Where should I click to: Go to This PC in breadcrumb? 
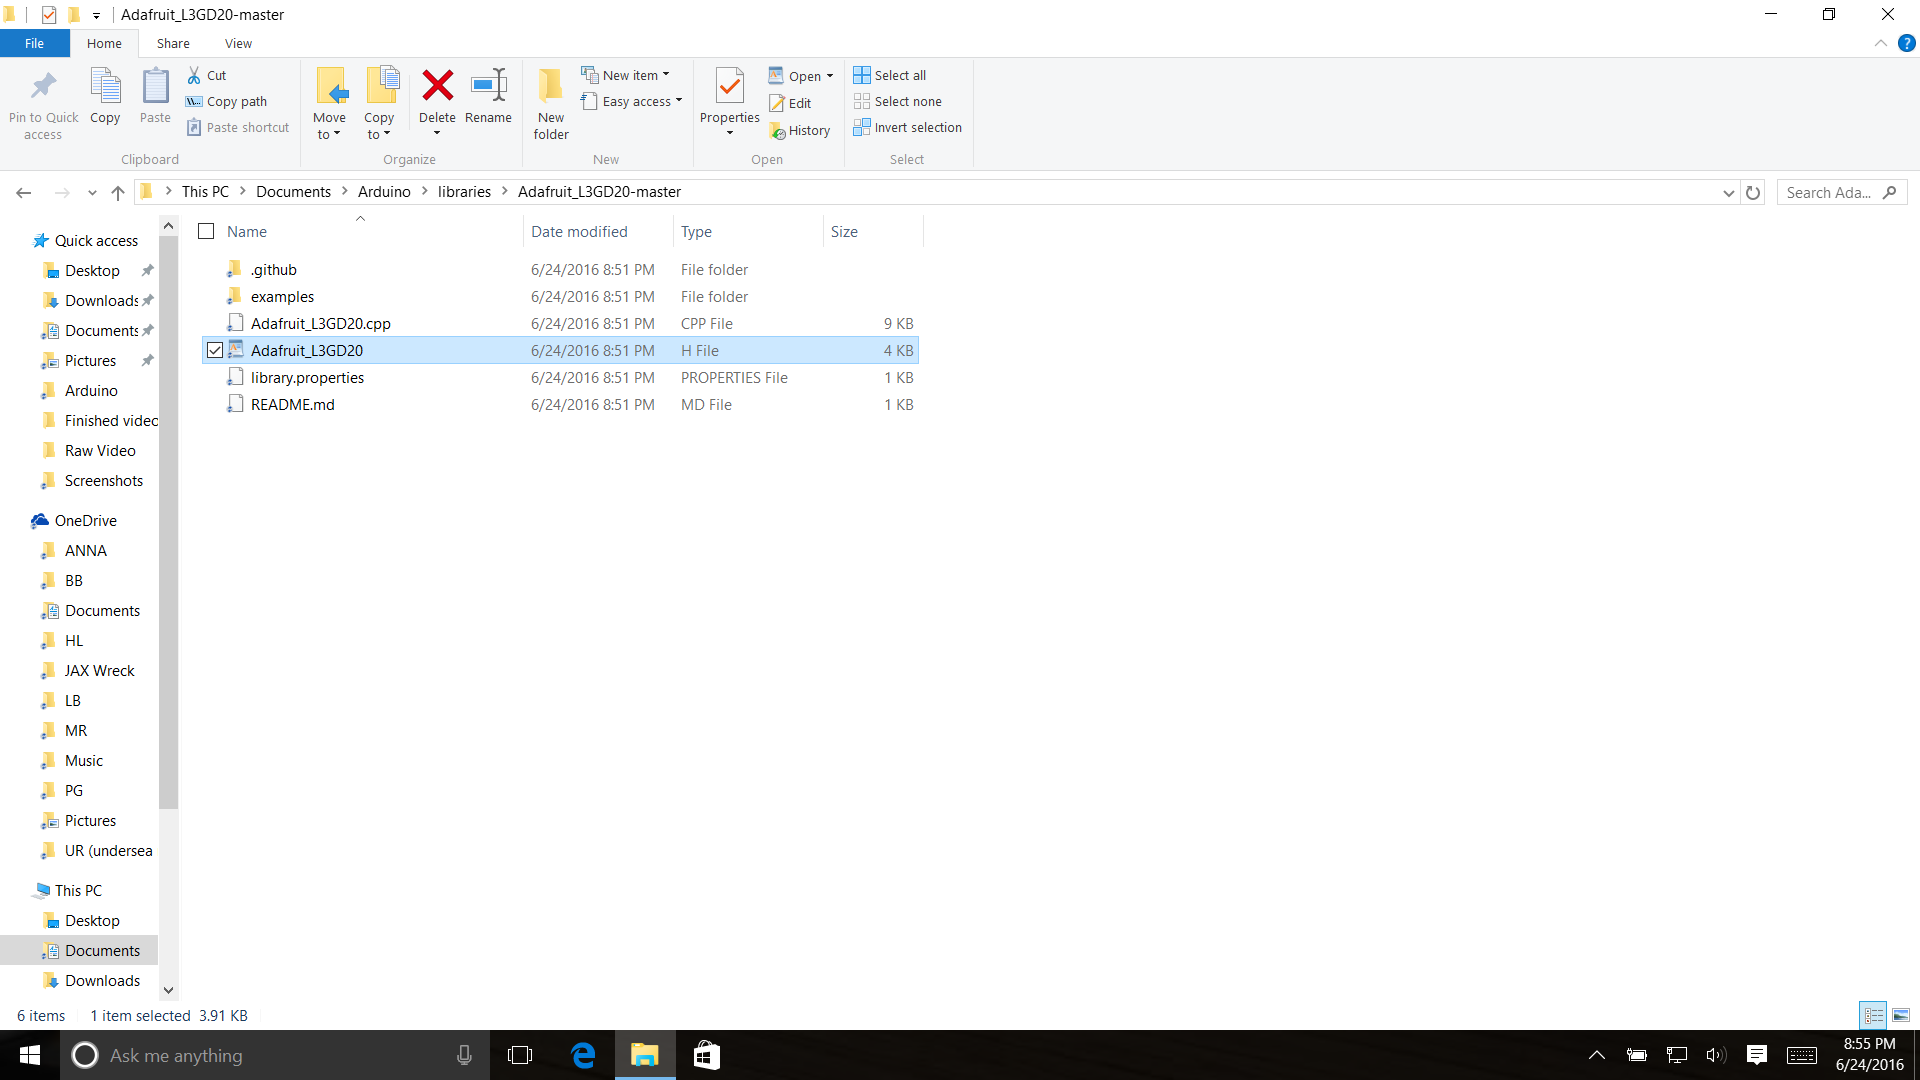click(x=205, y=192)
